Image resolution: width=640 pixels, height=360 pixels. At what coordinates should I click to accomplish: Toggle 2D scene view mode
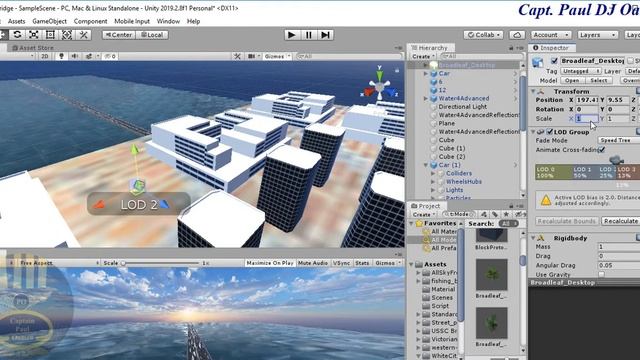click(x=44, y=56)
